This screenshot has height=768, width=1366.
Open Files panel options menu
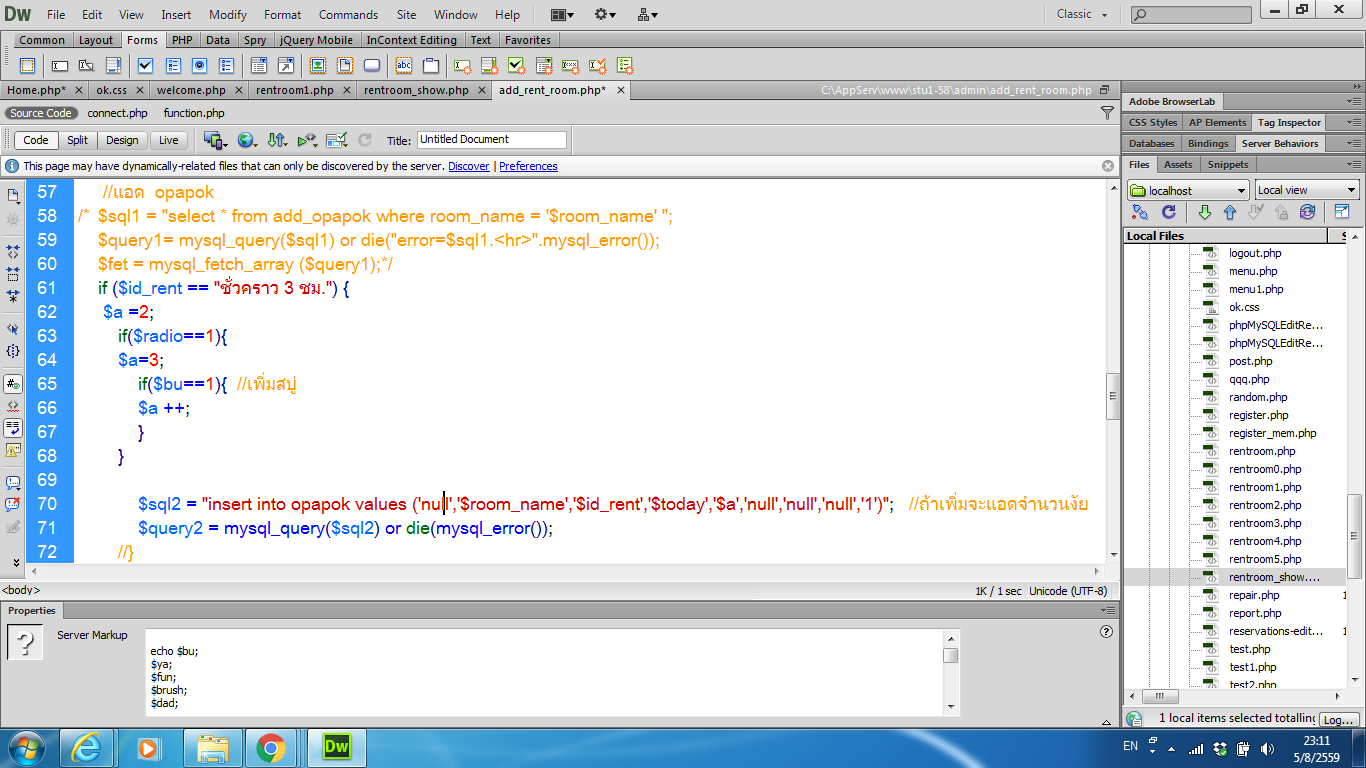coord(1353,165)
